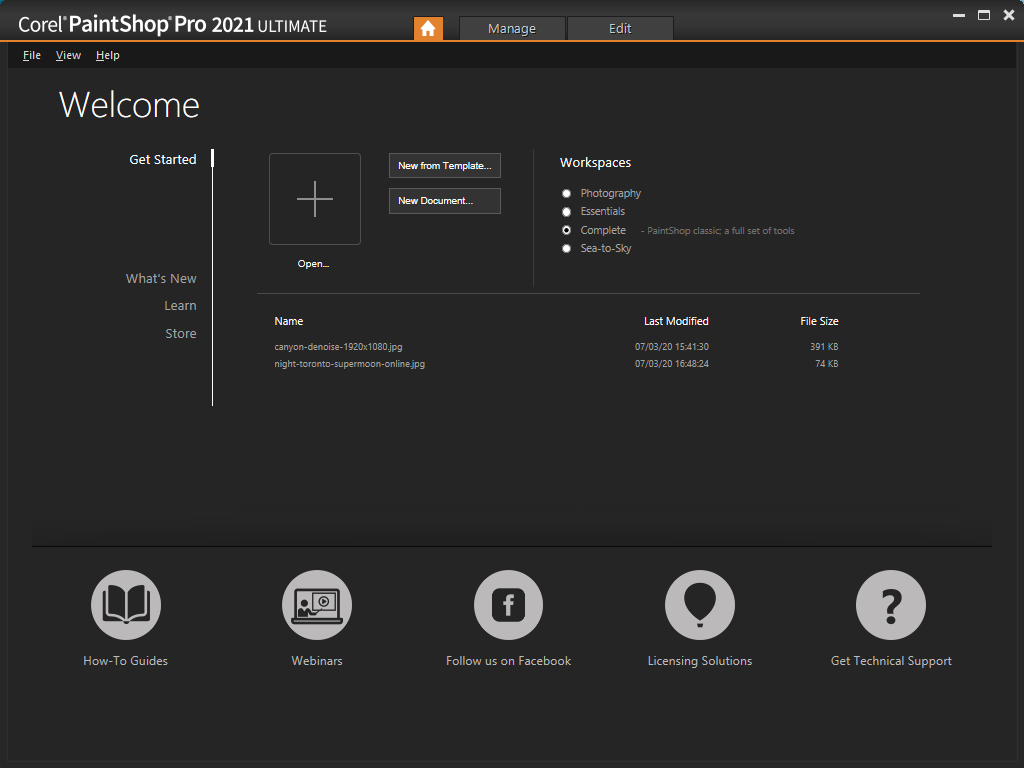Select the Complete workspace radio button
The height and width of the screenshot is (768, 1024).
(x=566, y=230)
